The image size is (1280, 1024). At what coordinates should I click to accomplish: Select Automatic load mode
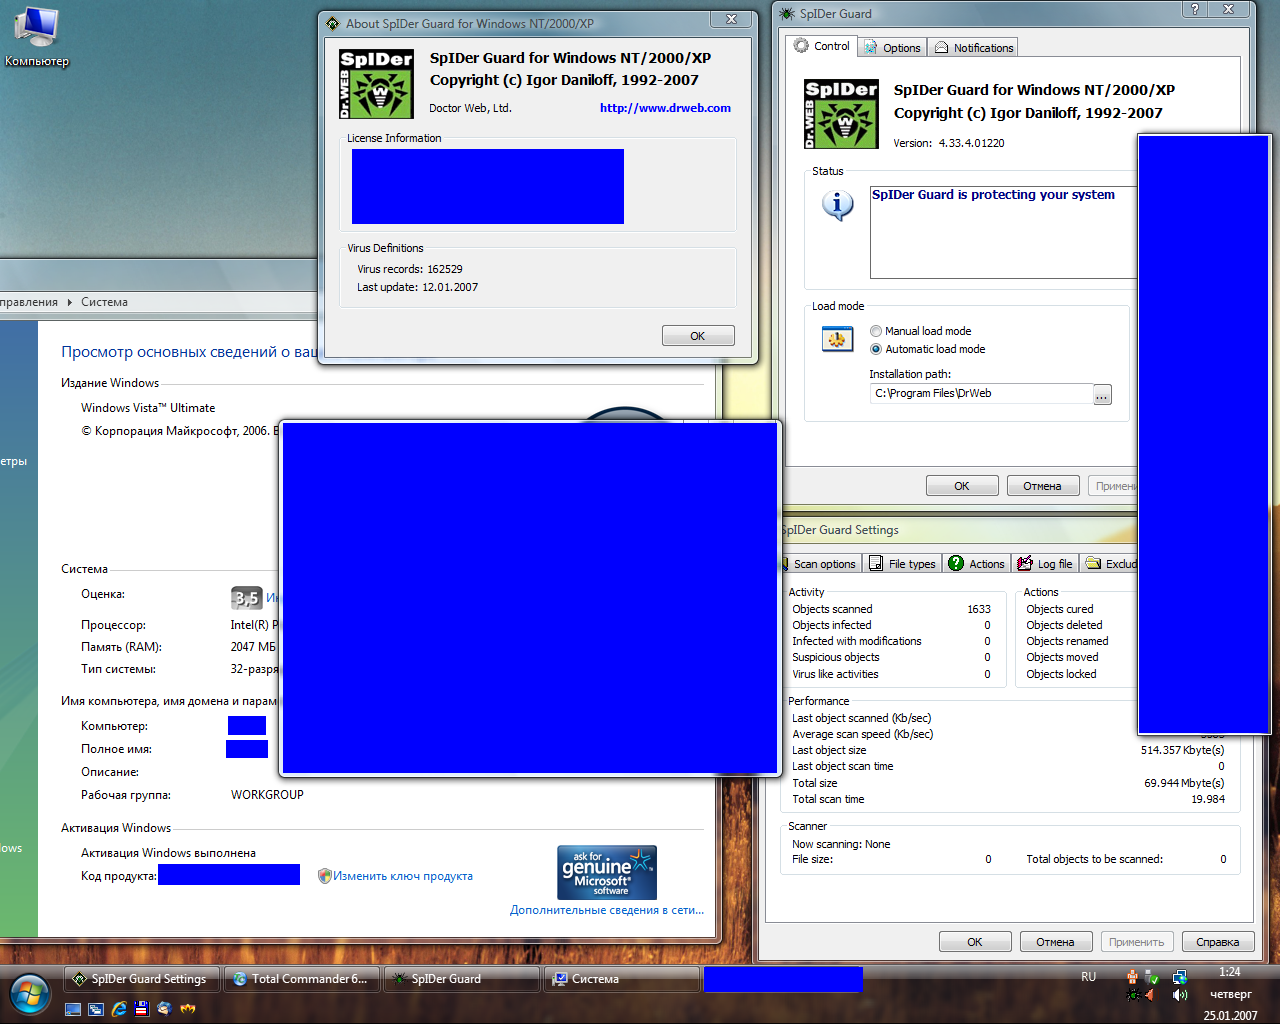(x=927, y=349)
